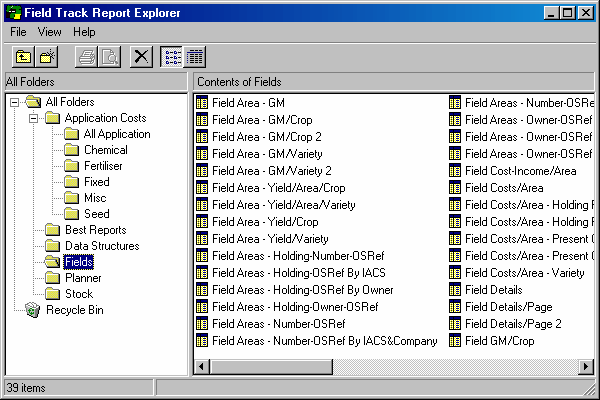The width and height of the screenshot is (600, 400).
Task: Click the Field Cost-Income/Area report icon
Action: tap(455, 170)
